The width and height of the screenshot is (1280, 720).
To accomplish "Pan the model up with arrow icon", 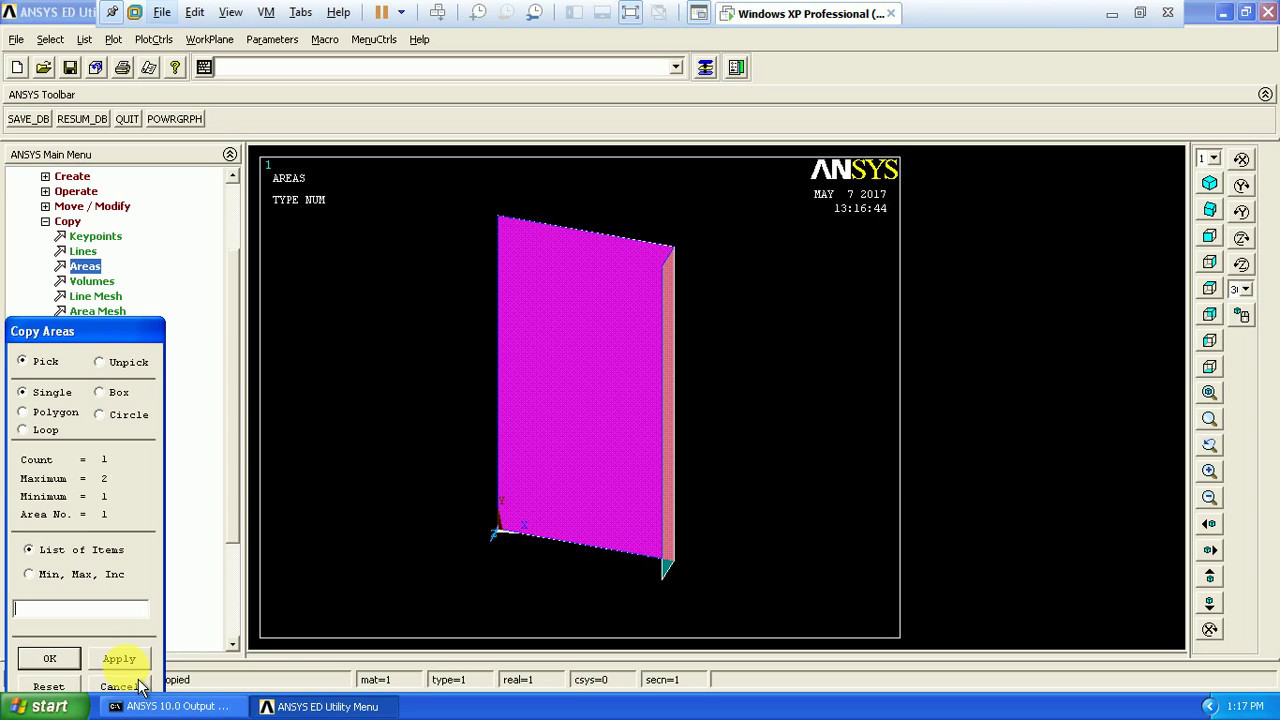I will tap(1210, 576).
